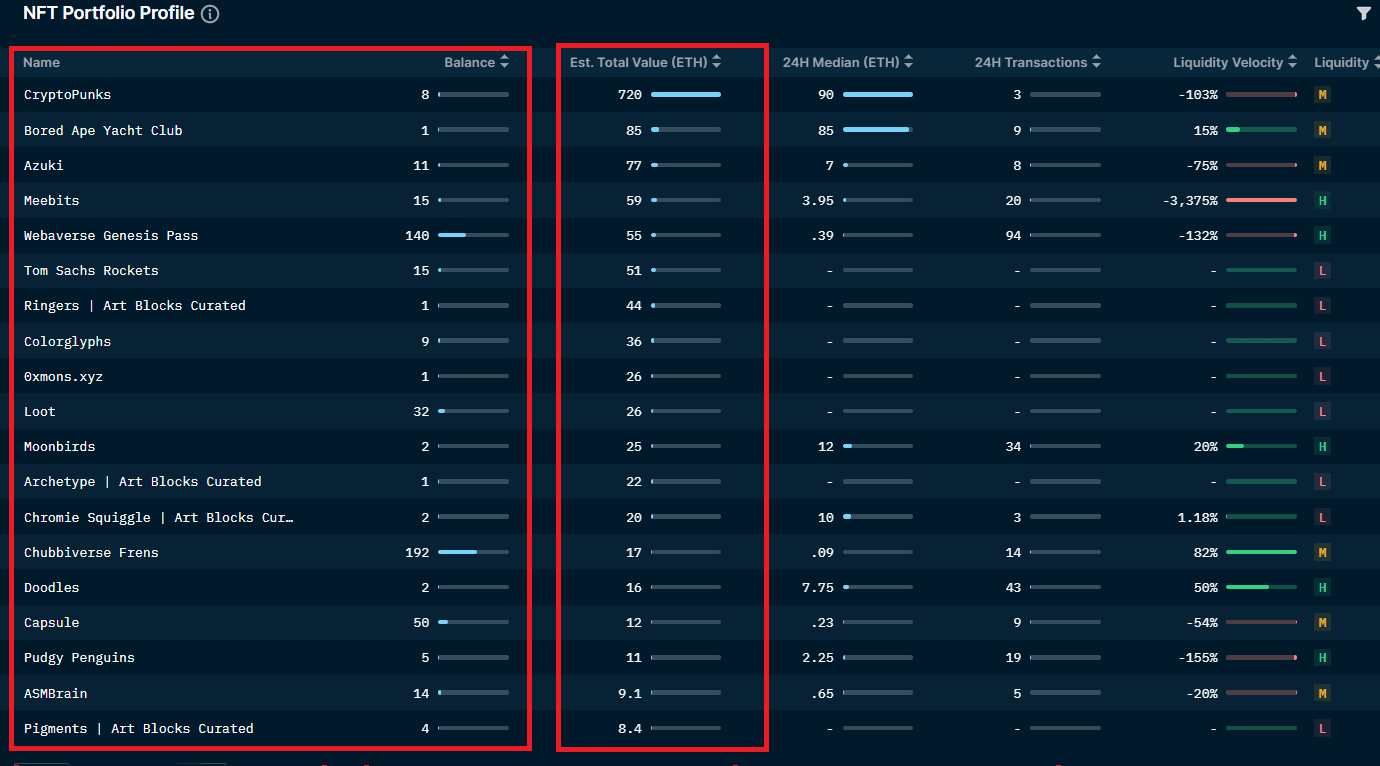Screen dimensions: 1380x766
Task: Click the L liquidity badge for Tom Sachs Rockets
Action: [1322, 270]
